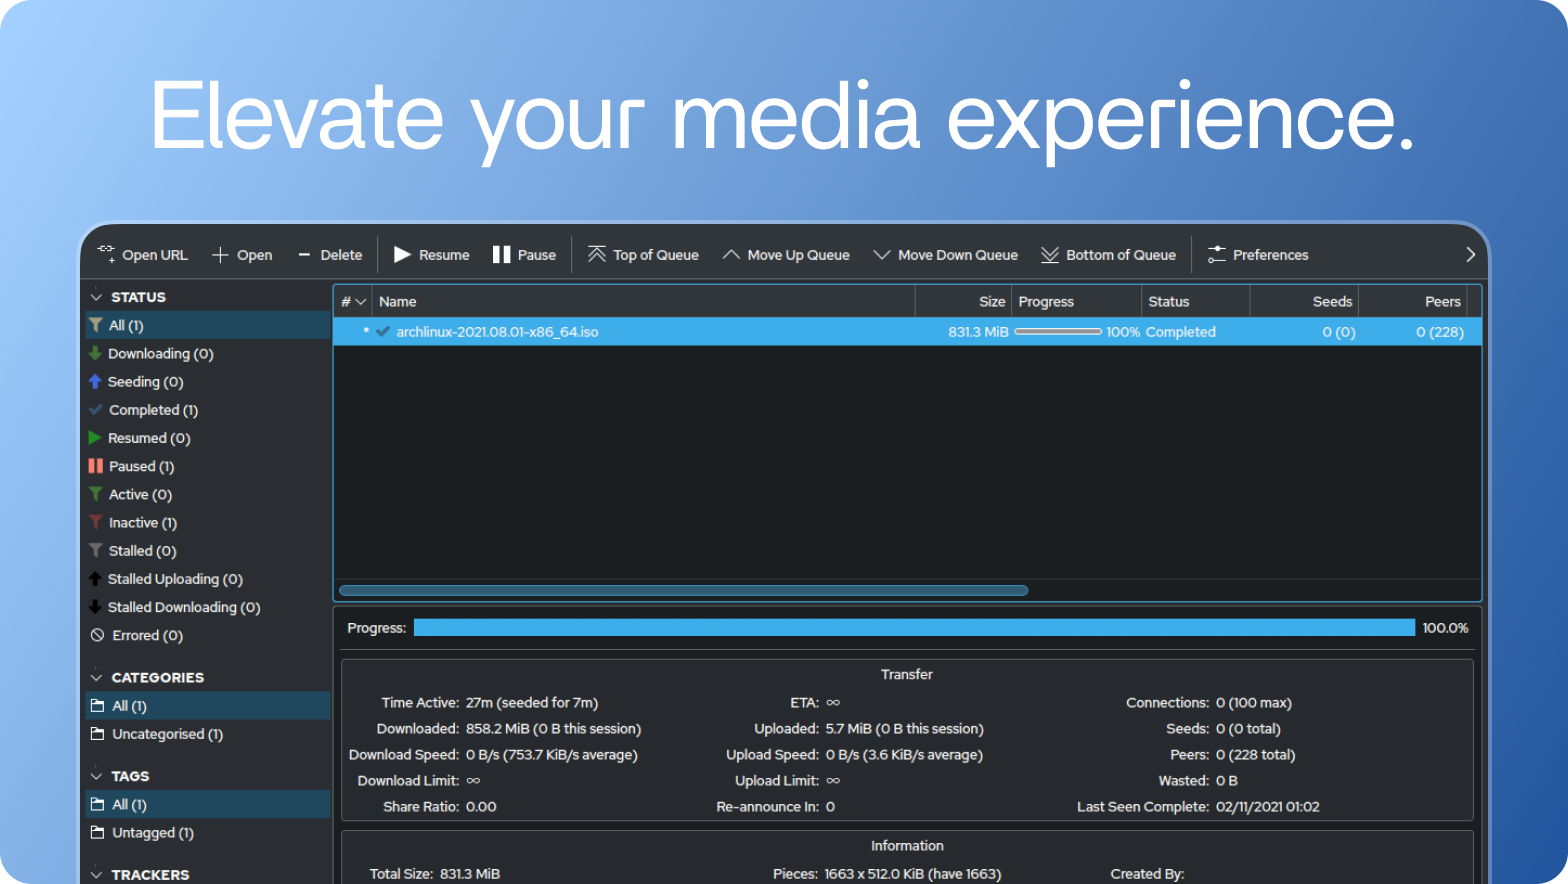1568x884 pixels.
Task: Click the Move Down Queue arrow
Action: pos(881,254)
